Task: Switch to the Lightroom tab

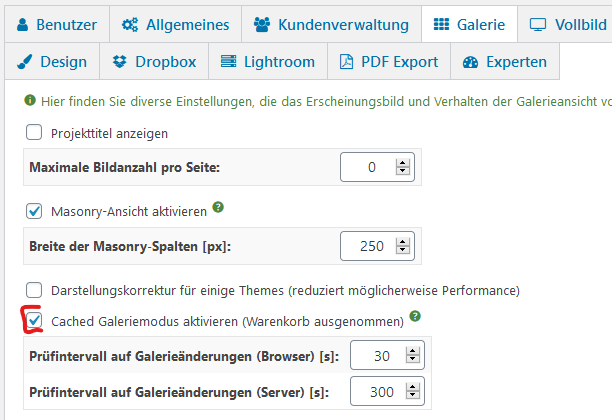Action: [x=266, y=62]
